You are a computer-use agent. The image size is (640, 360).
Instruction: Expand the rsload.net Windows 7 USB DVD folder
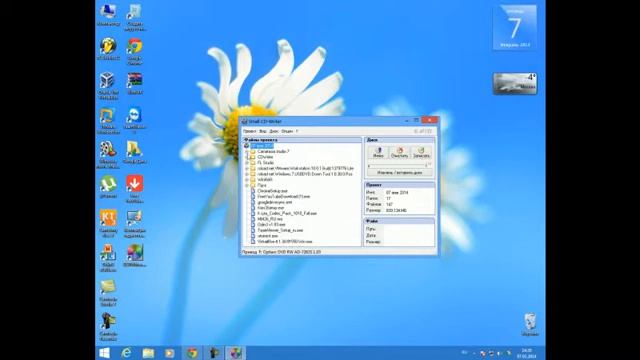pos(247,174)
